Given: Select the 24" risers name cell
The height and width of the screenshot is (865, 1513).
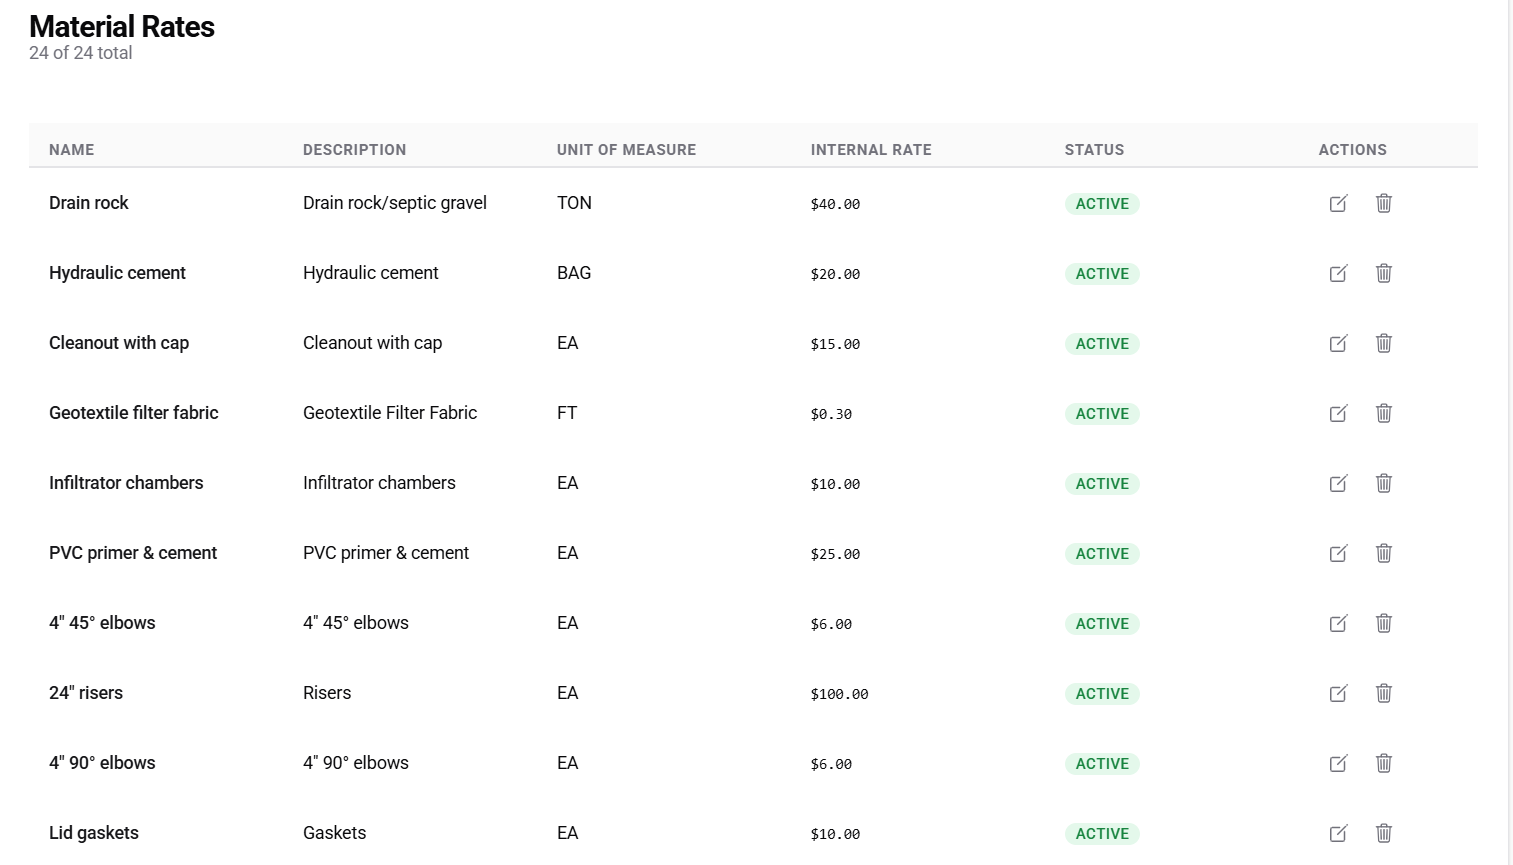Looking at the screenshot, I should [x=86, y=693].
